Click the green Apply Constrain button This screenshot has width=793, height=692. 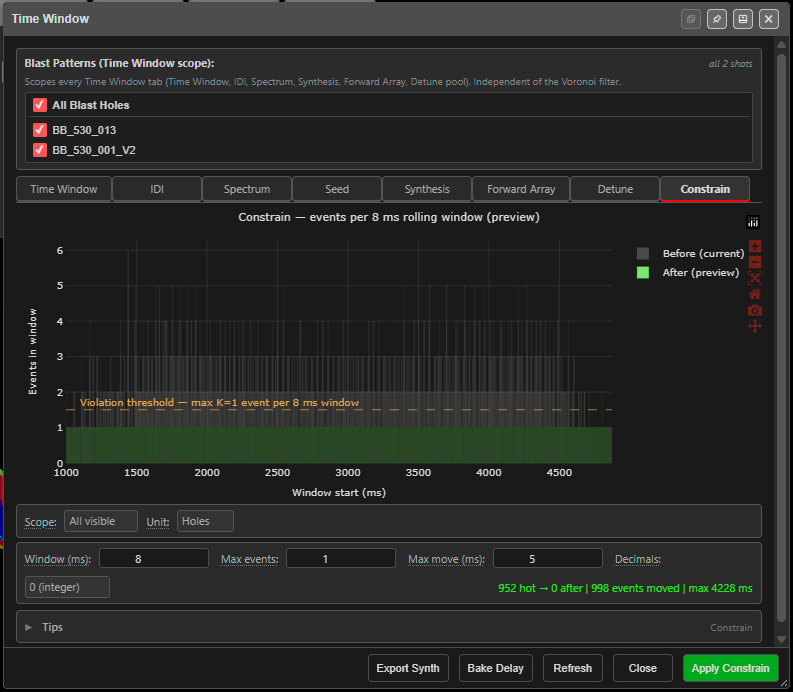(x=730, y=668)
